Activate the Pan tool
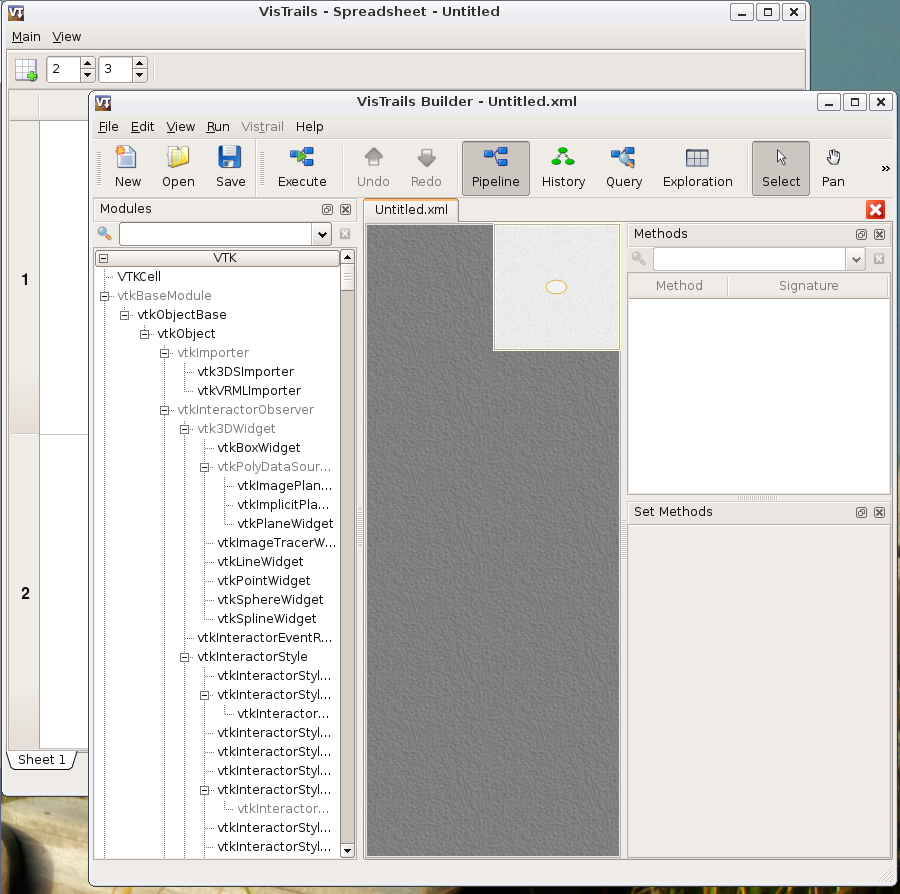This screenshot has width=900, height=894. pos(833,167)
